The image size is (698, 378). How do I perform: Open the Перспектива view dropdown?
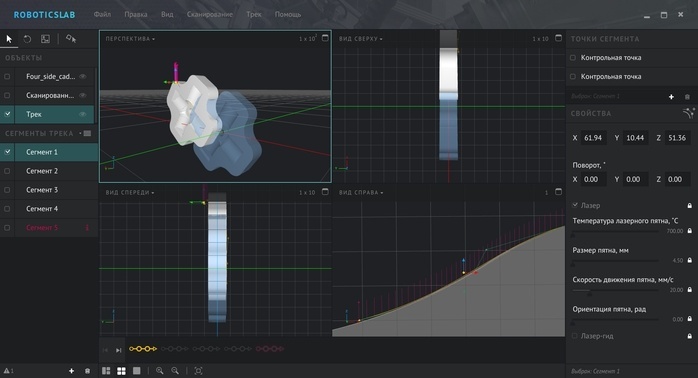click(130, 39)
